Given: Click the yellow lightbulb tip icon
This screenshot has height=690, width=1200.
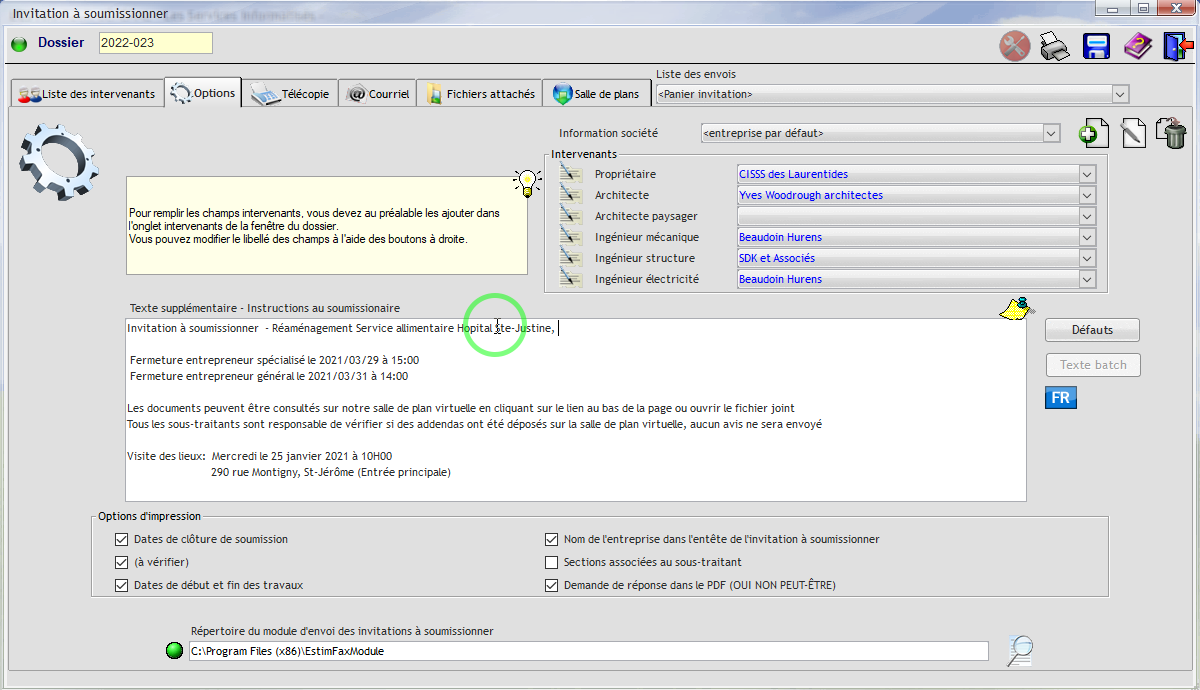Looking at the screenshot, I should pos(526,181).
